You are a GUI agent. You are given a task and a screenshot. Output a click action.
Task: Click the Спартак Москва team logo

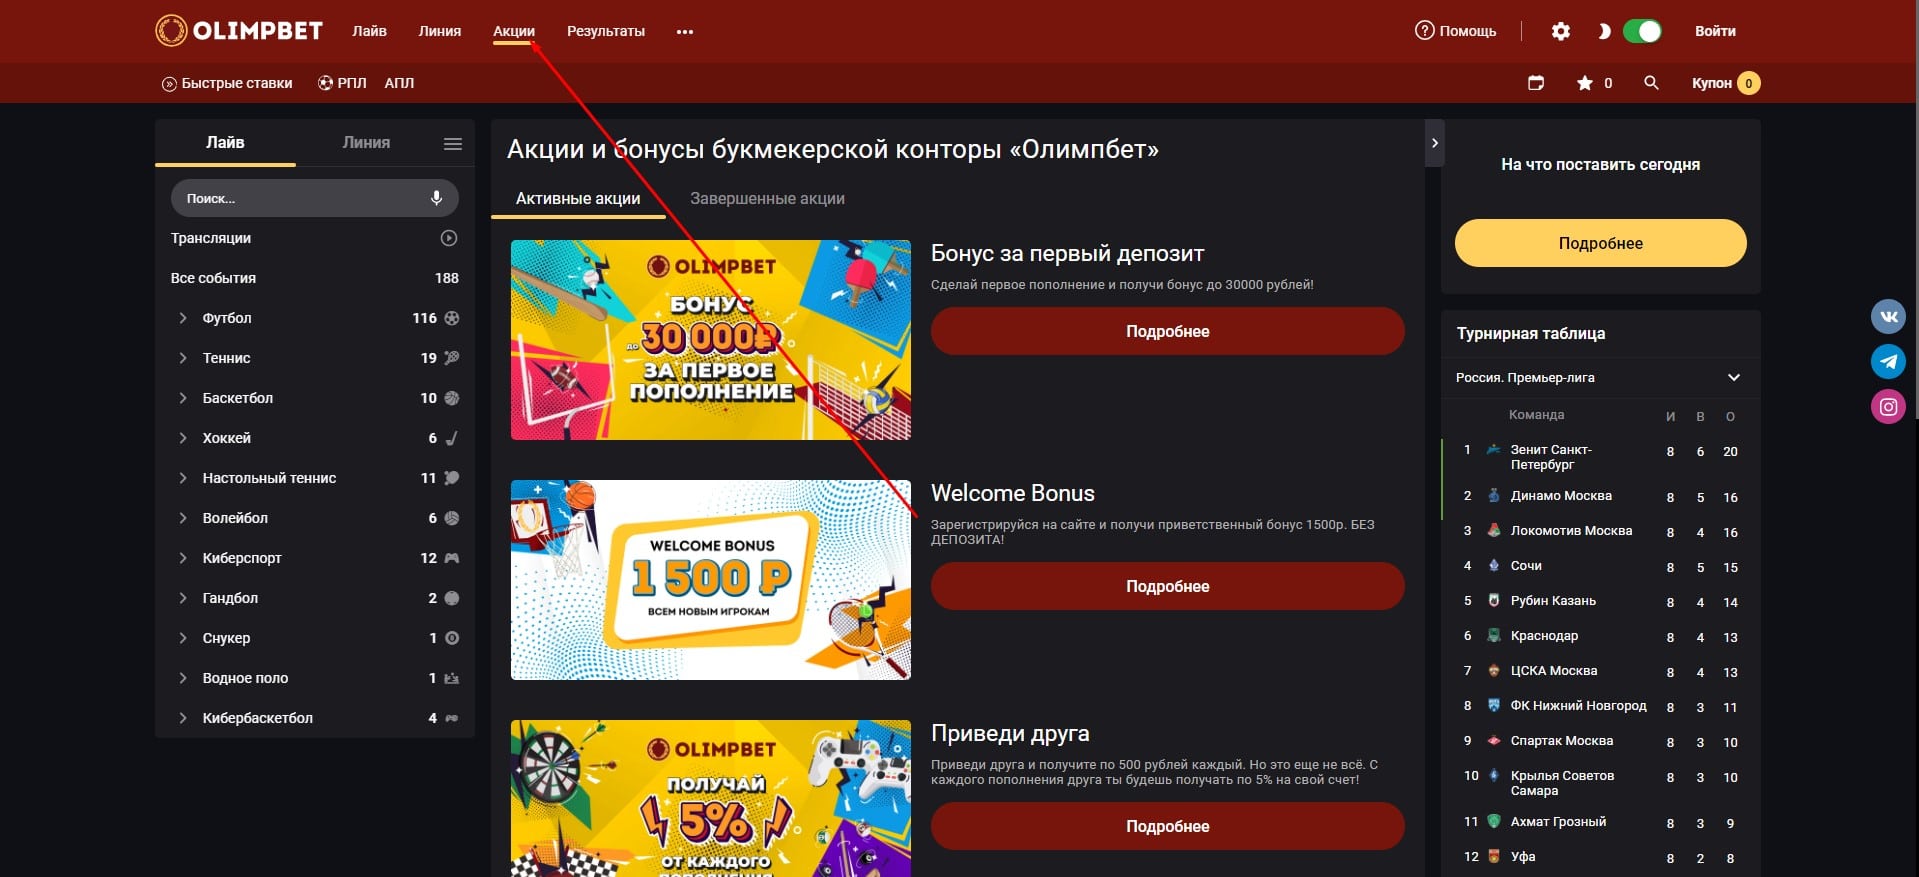tap(1494, 740)
